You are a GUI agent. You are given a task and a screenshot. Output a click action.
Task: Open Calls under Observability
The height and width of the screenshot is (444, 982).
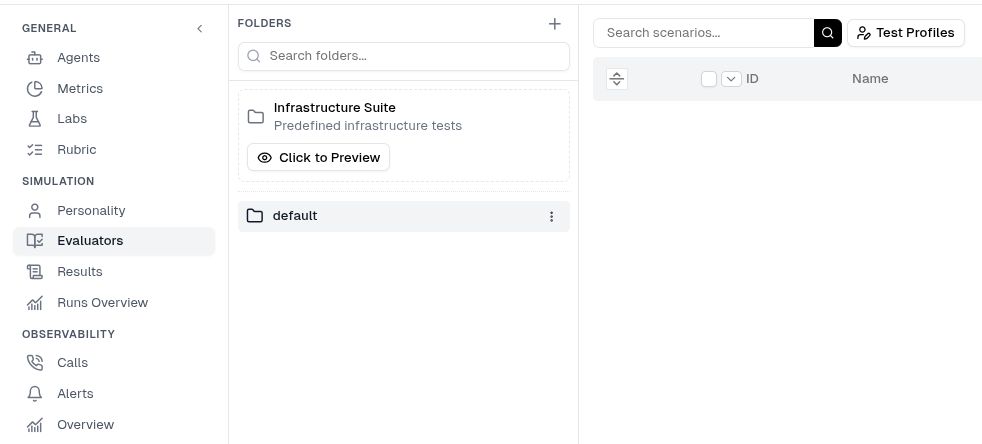click(73, 363)
